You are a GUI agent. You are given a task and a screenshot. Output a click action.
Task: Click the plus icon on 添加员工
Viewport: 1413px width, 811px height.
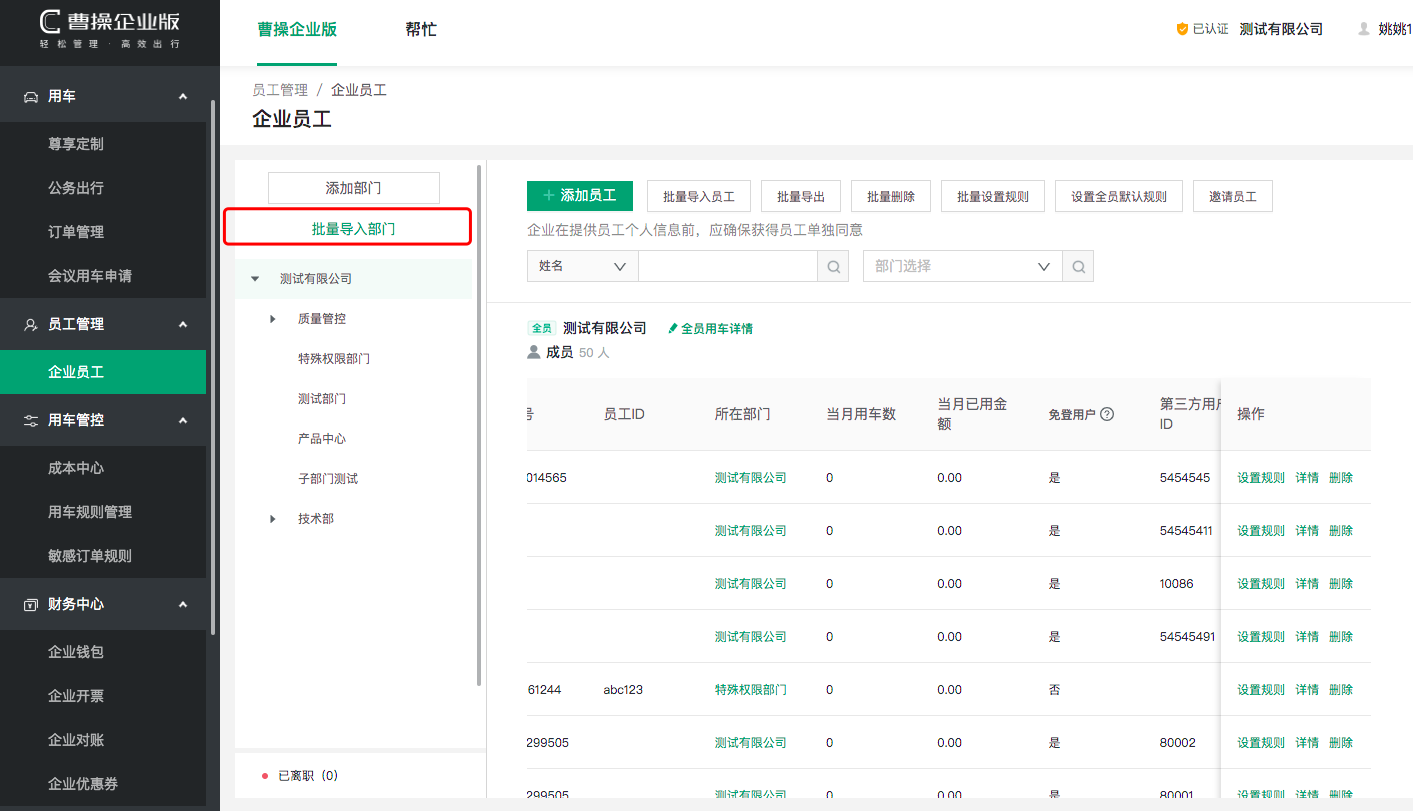point(548,196)
